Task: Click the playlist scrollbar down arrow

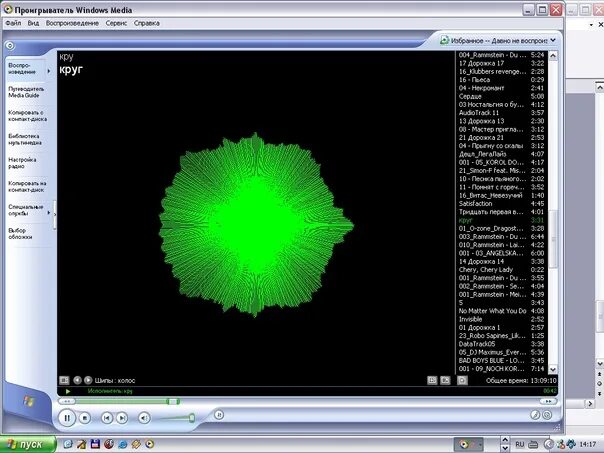Action: pyautogui.click(x=553, y=369)
